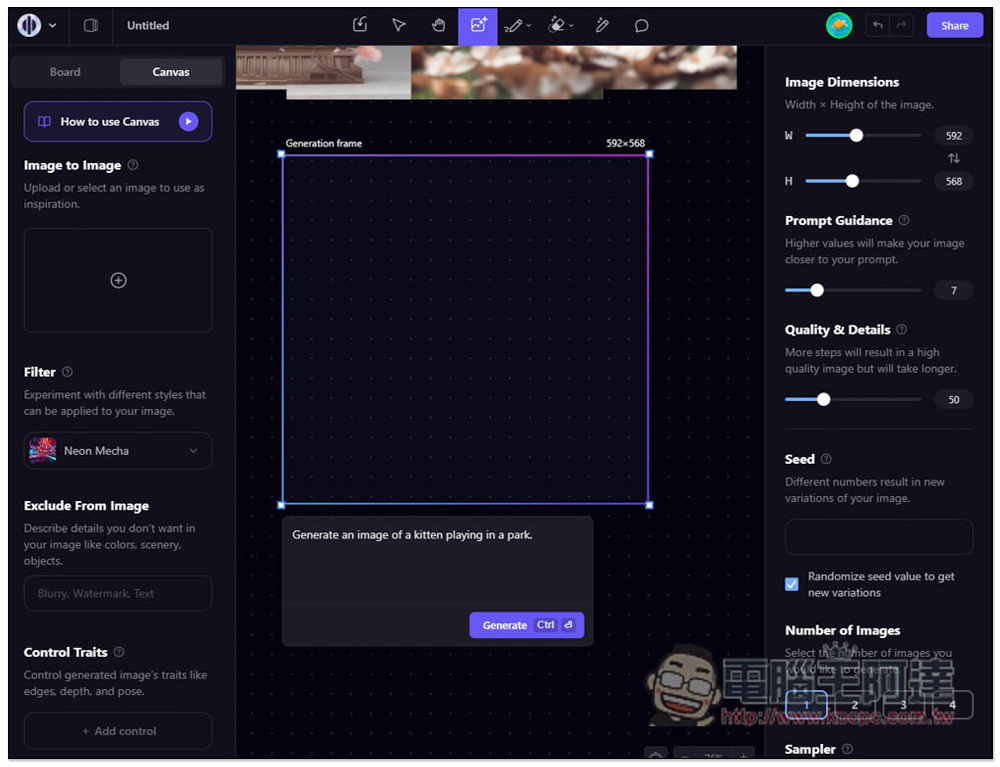Open the sketch tool options chevron

[x=529, y=26]
